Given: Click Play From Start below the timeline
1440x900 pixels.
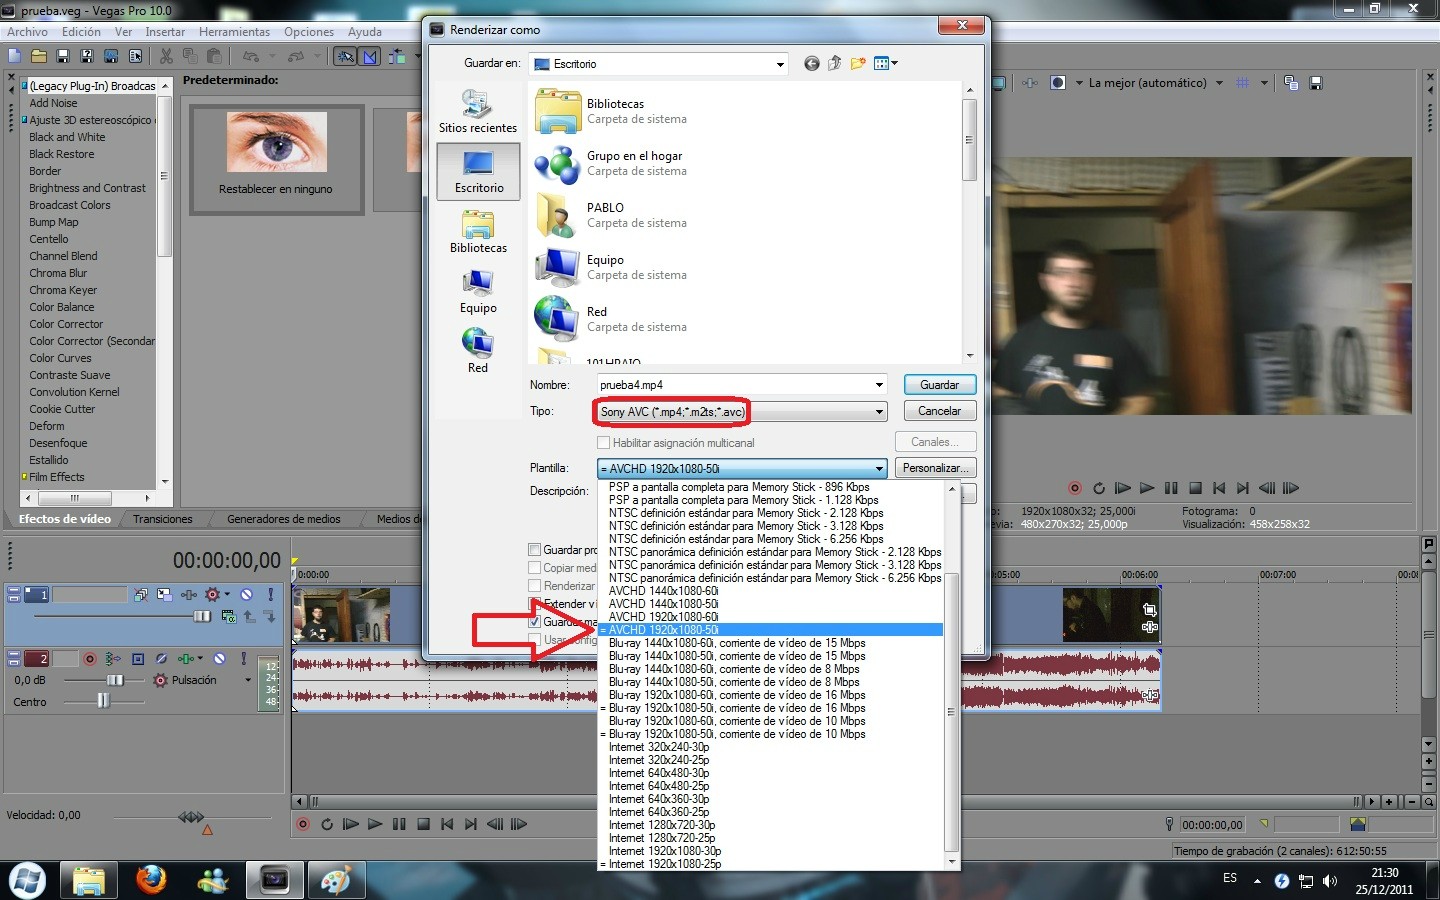Looking at the screenshot, I should pyautogui.click(x=351, y=824).
